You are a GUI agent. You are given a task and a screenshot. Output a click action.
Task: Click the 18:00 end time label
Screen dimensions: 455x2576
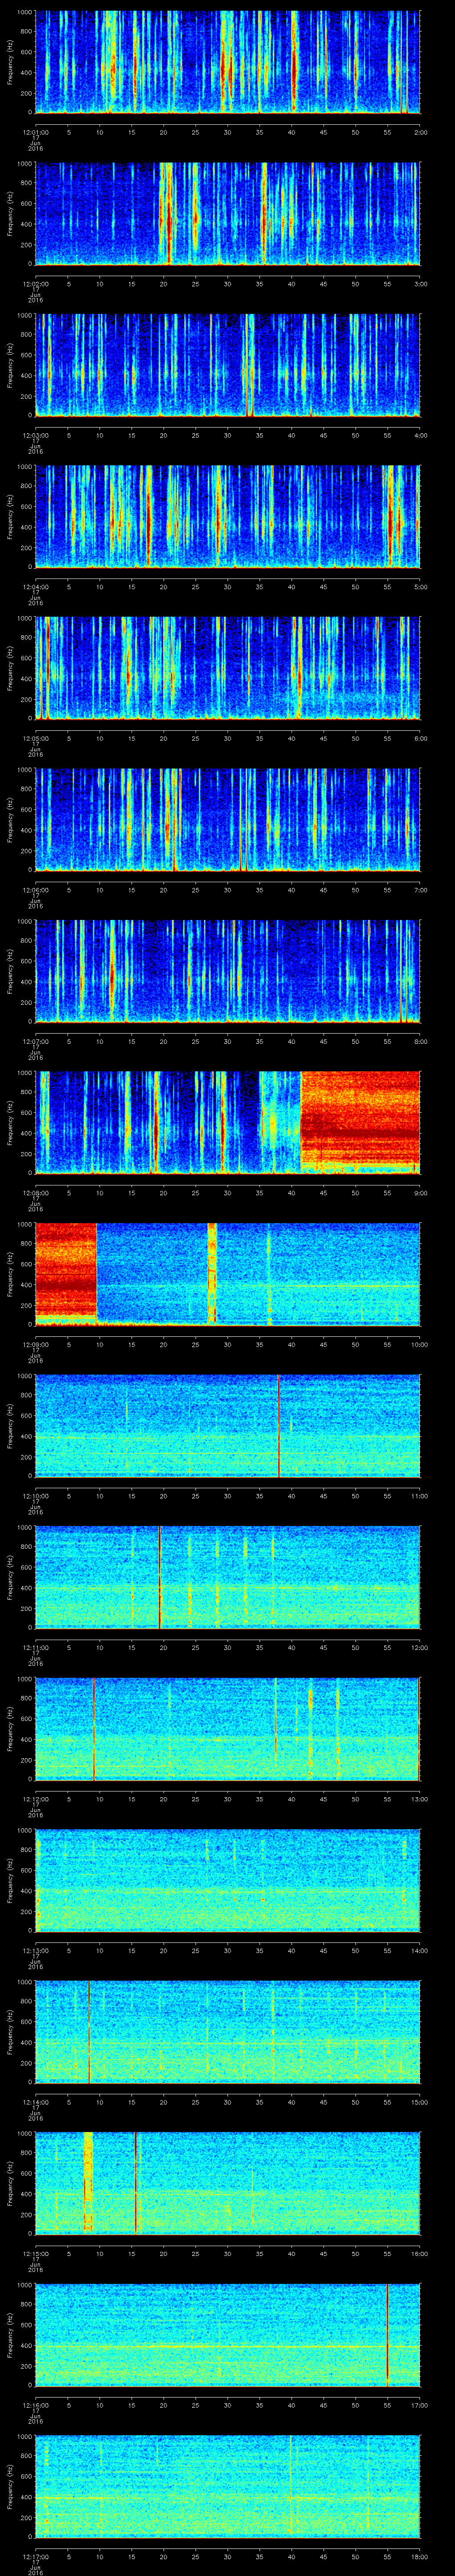420,2555
